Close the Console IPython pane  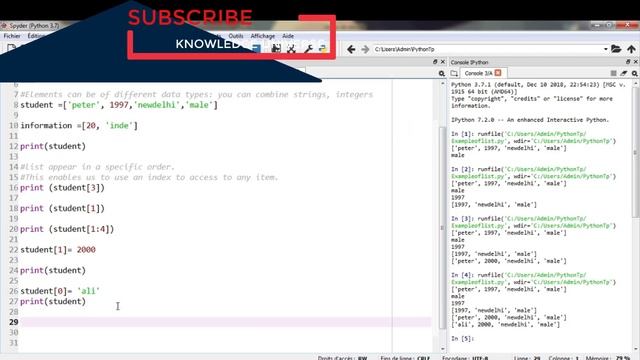coord(636,62)
